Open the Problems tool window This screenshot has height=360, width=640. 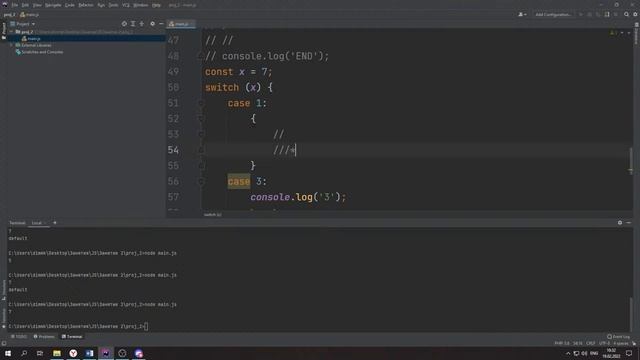coord(44,337)
